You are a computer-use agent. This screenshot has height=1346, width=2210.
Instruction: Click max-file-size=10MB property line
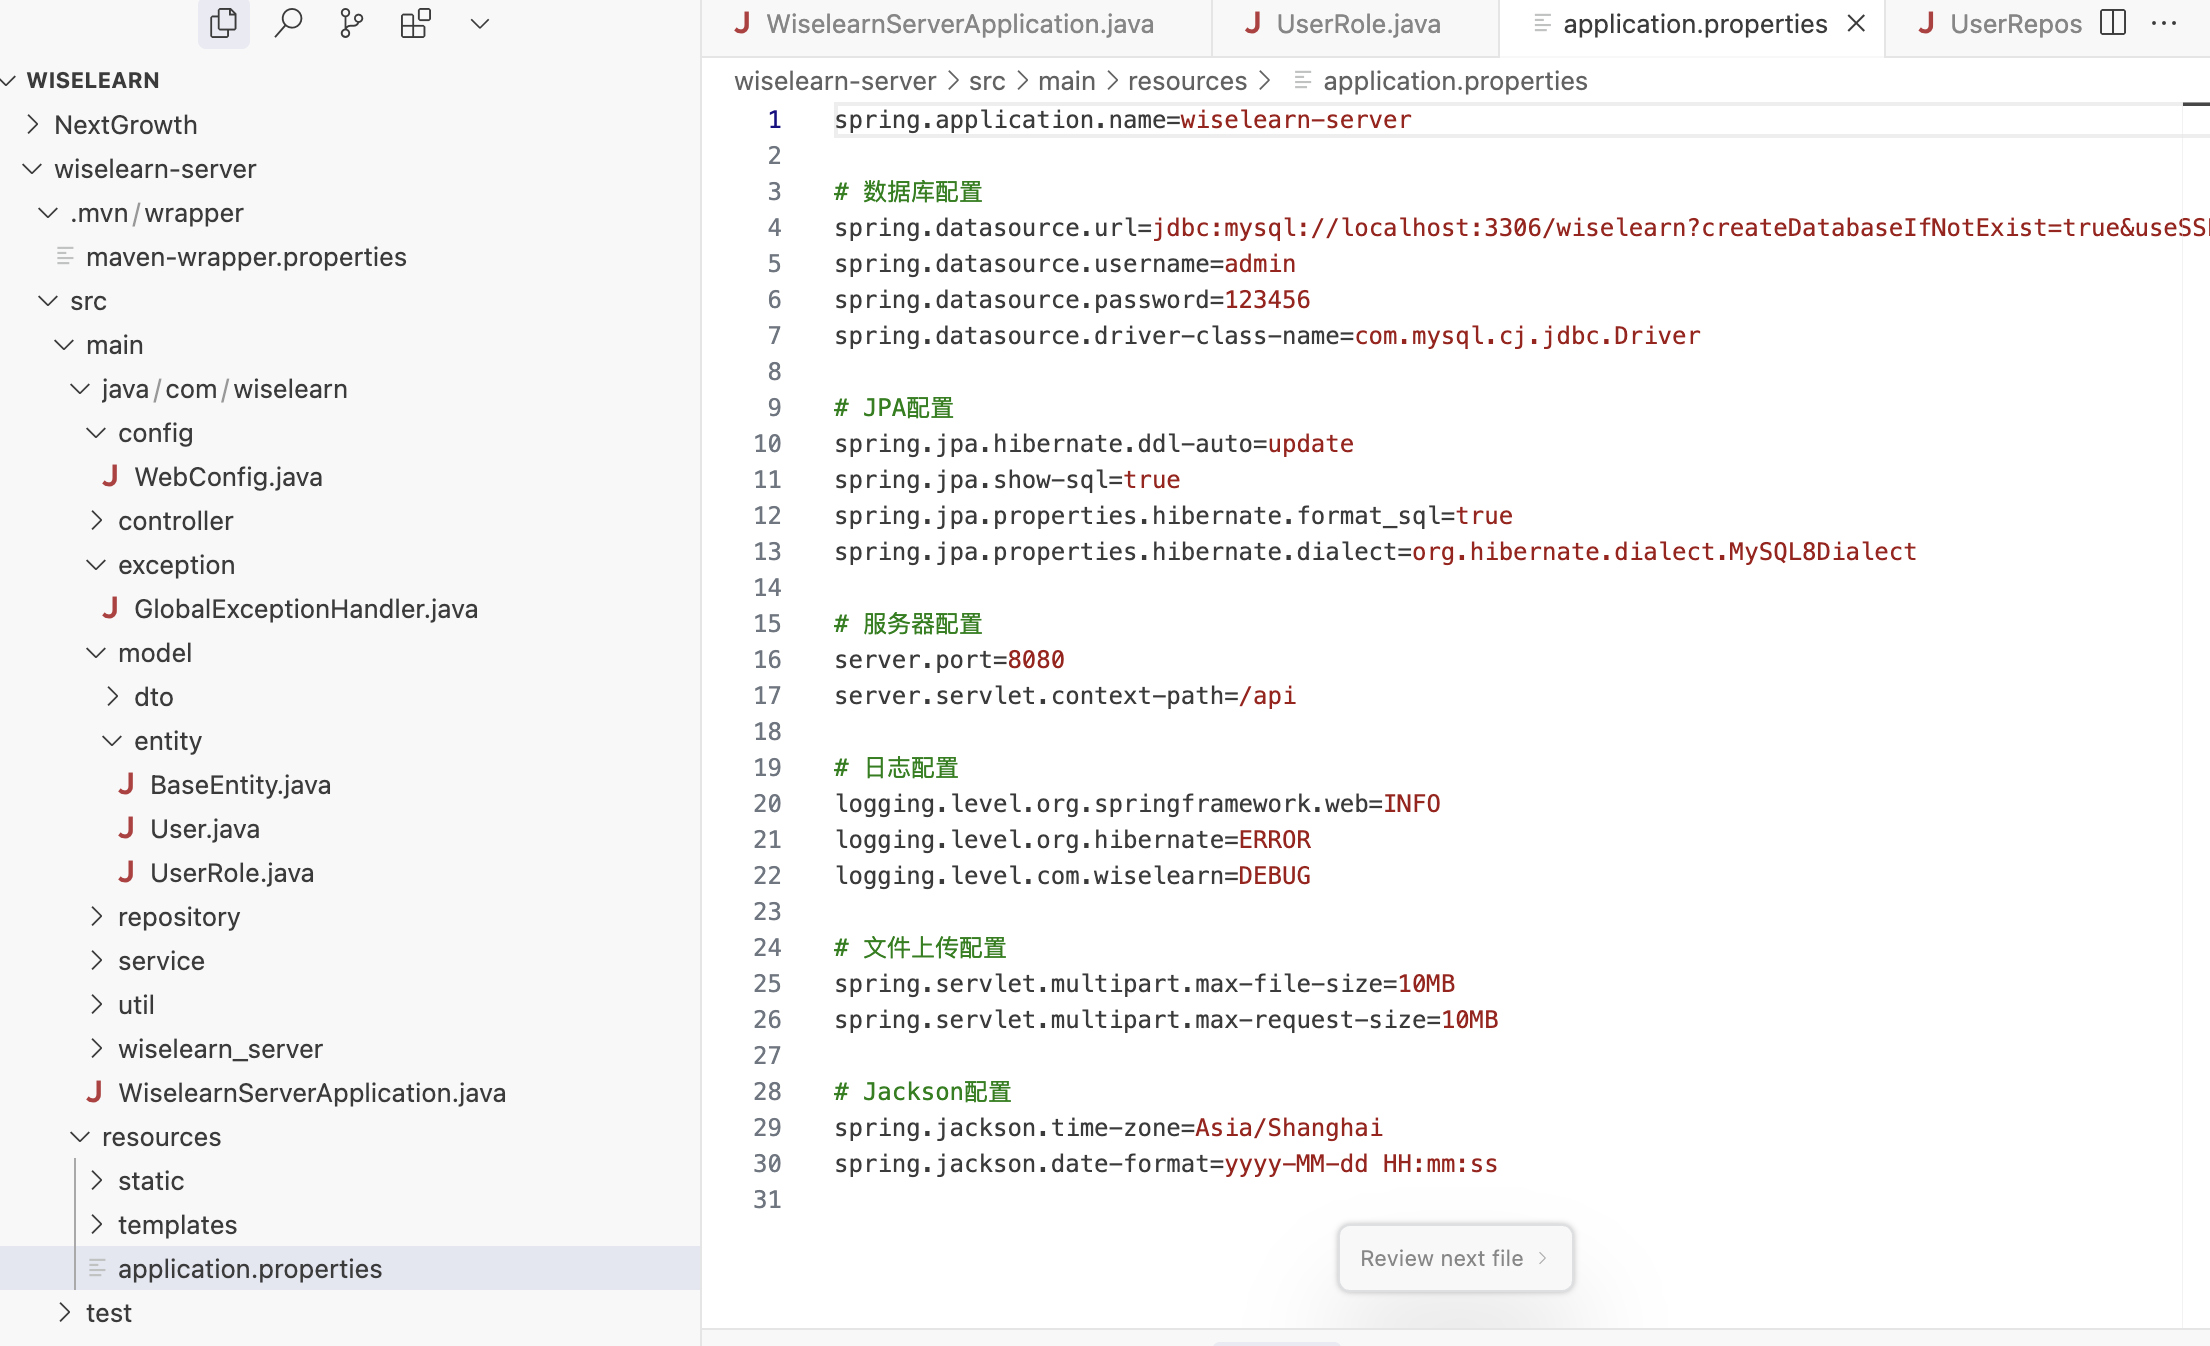coord(1145,984)
